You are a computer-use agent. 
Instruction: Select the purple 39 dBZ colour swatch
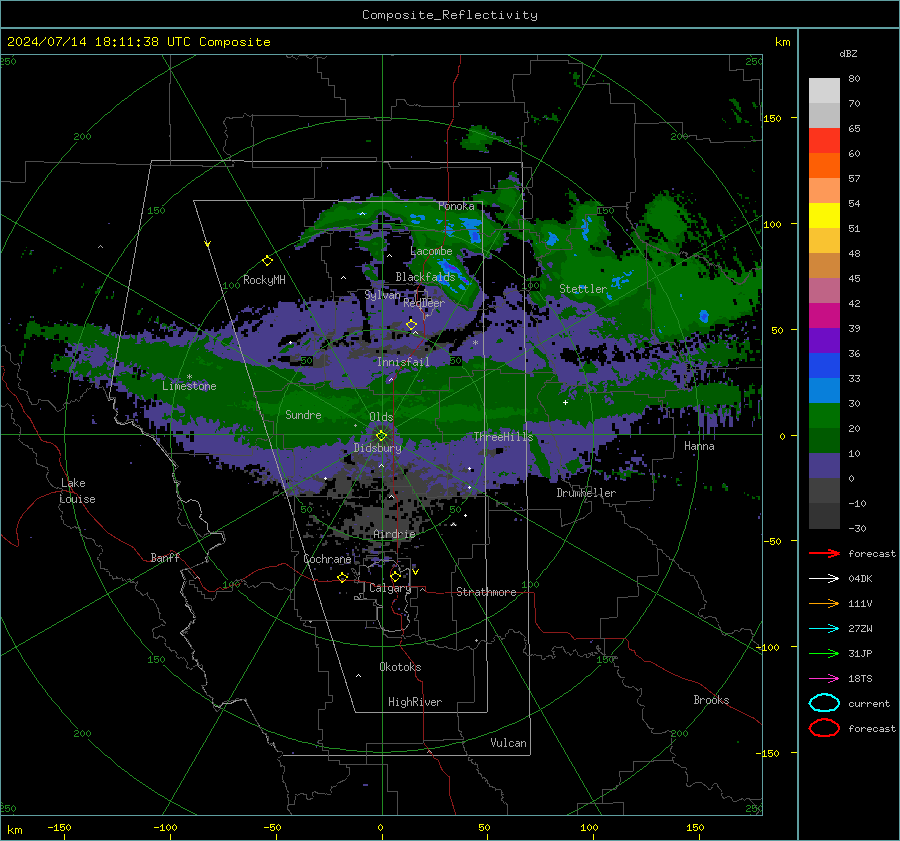(x=824, y=340)
